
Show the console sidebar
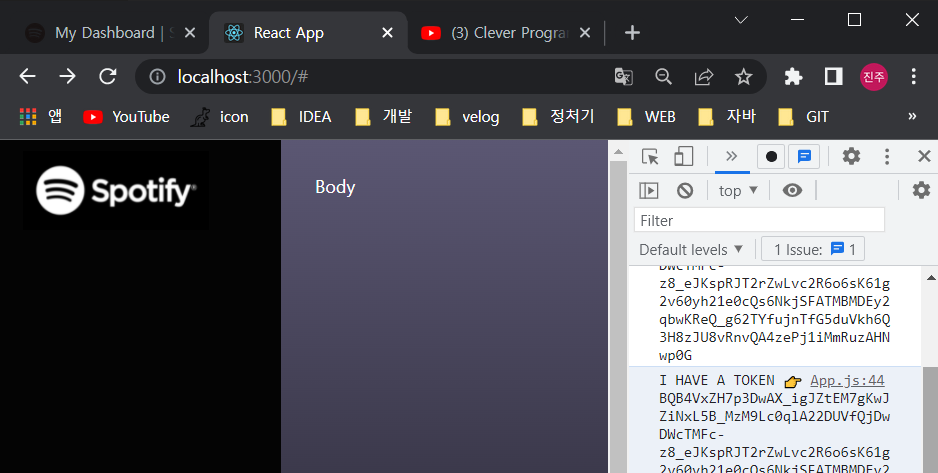click(x=648, y=191)
